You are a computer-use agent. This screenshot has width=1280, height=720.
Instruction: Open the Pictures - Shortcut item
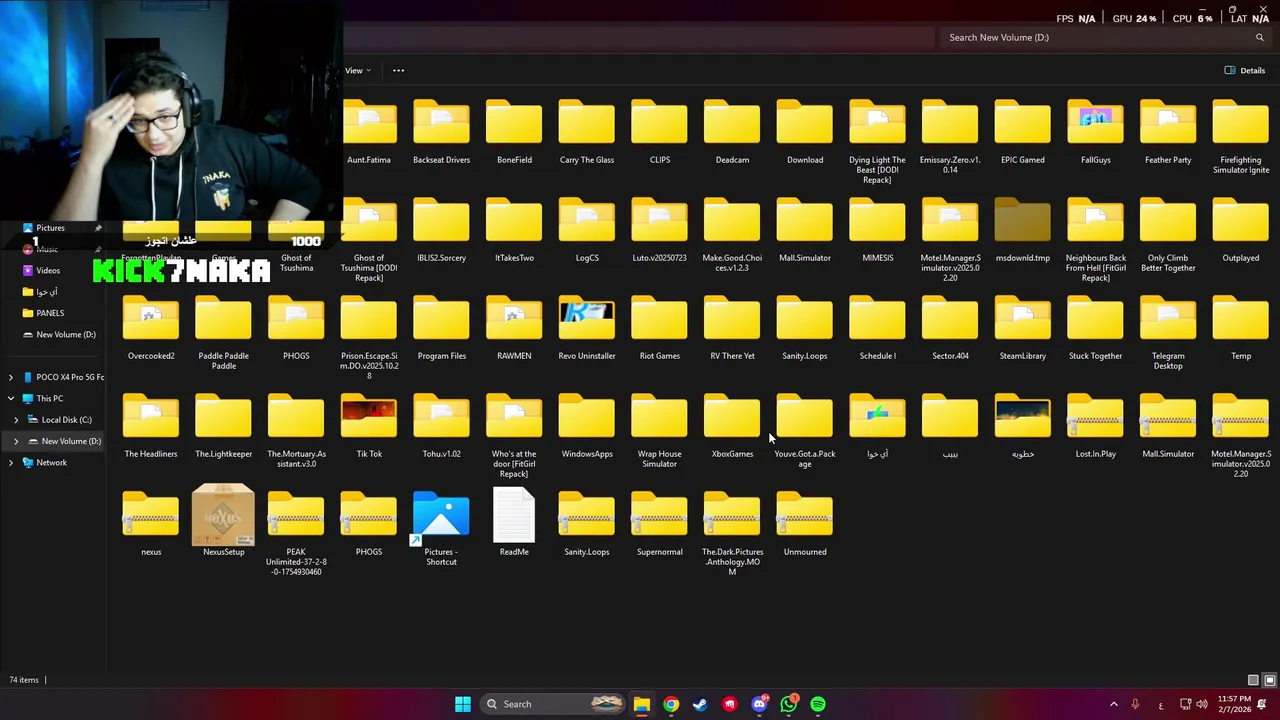(441, 528)
